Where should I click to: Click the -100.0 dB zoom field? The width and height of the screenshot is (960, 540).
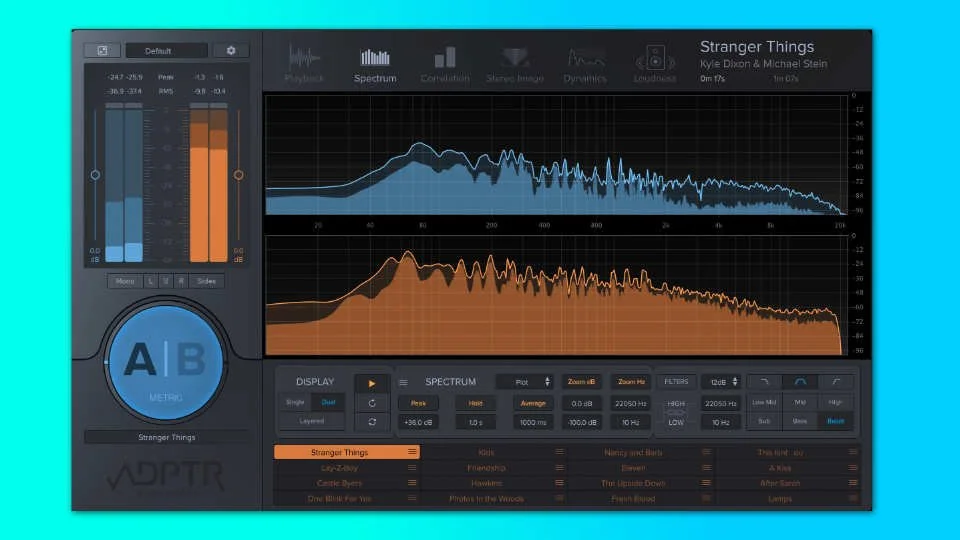(582, 422)
